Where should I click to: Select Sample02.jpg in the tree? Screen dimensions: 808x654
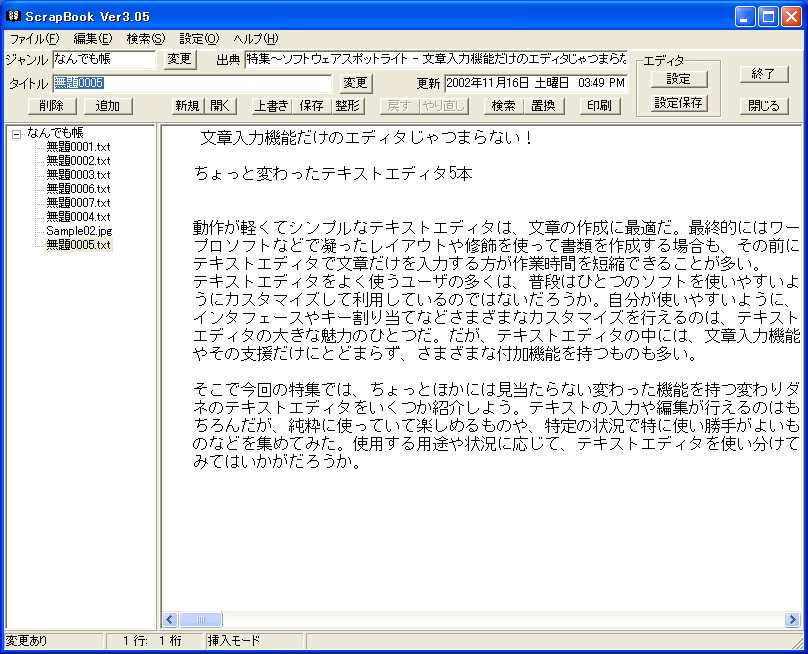point(79,231)
